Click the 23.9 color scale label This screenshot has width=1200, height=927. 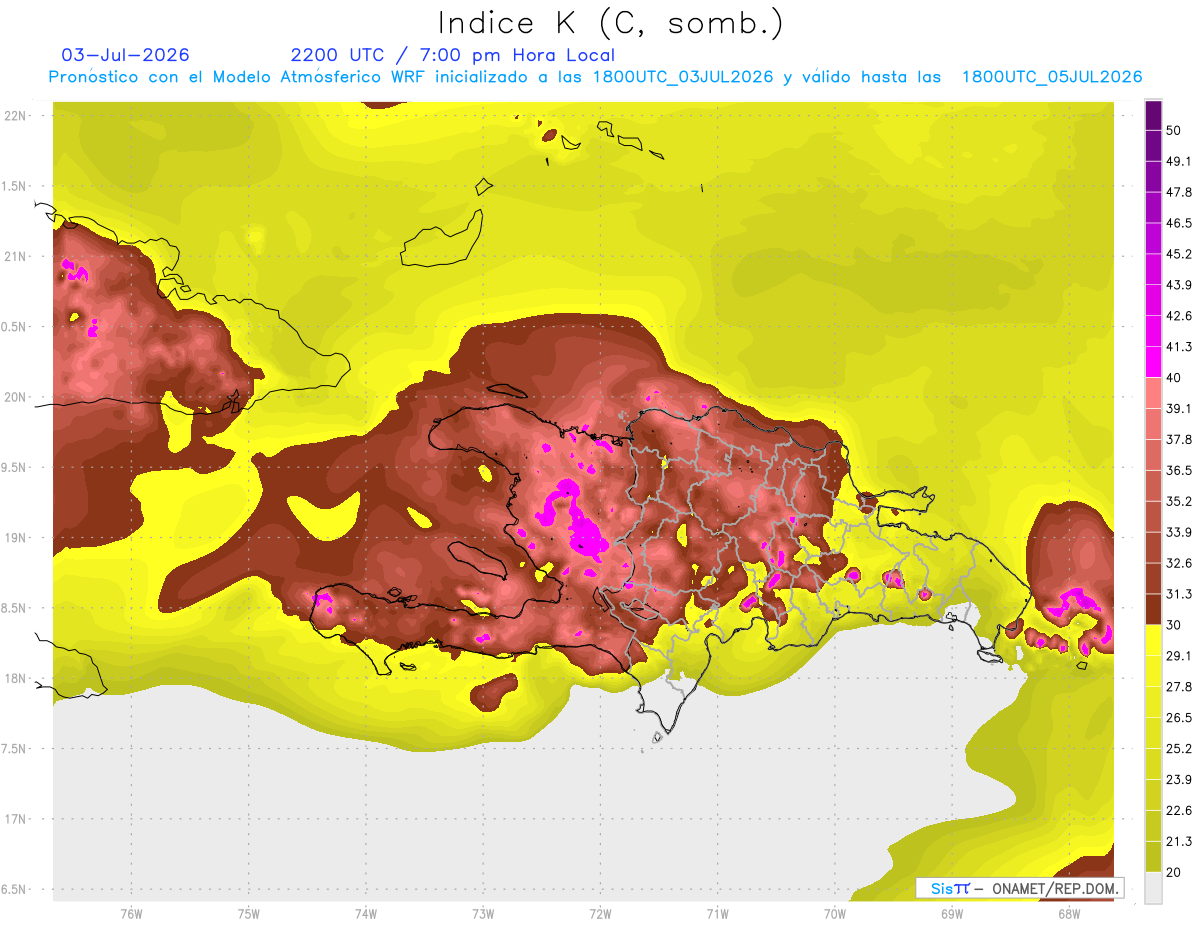pyautogui.click(x=1178, y=780)
